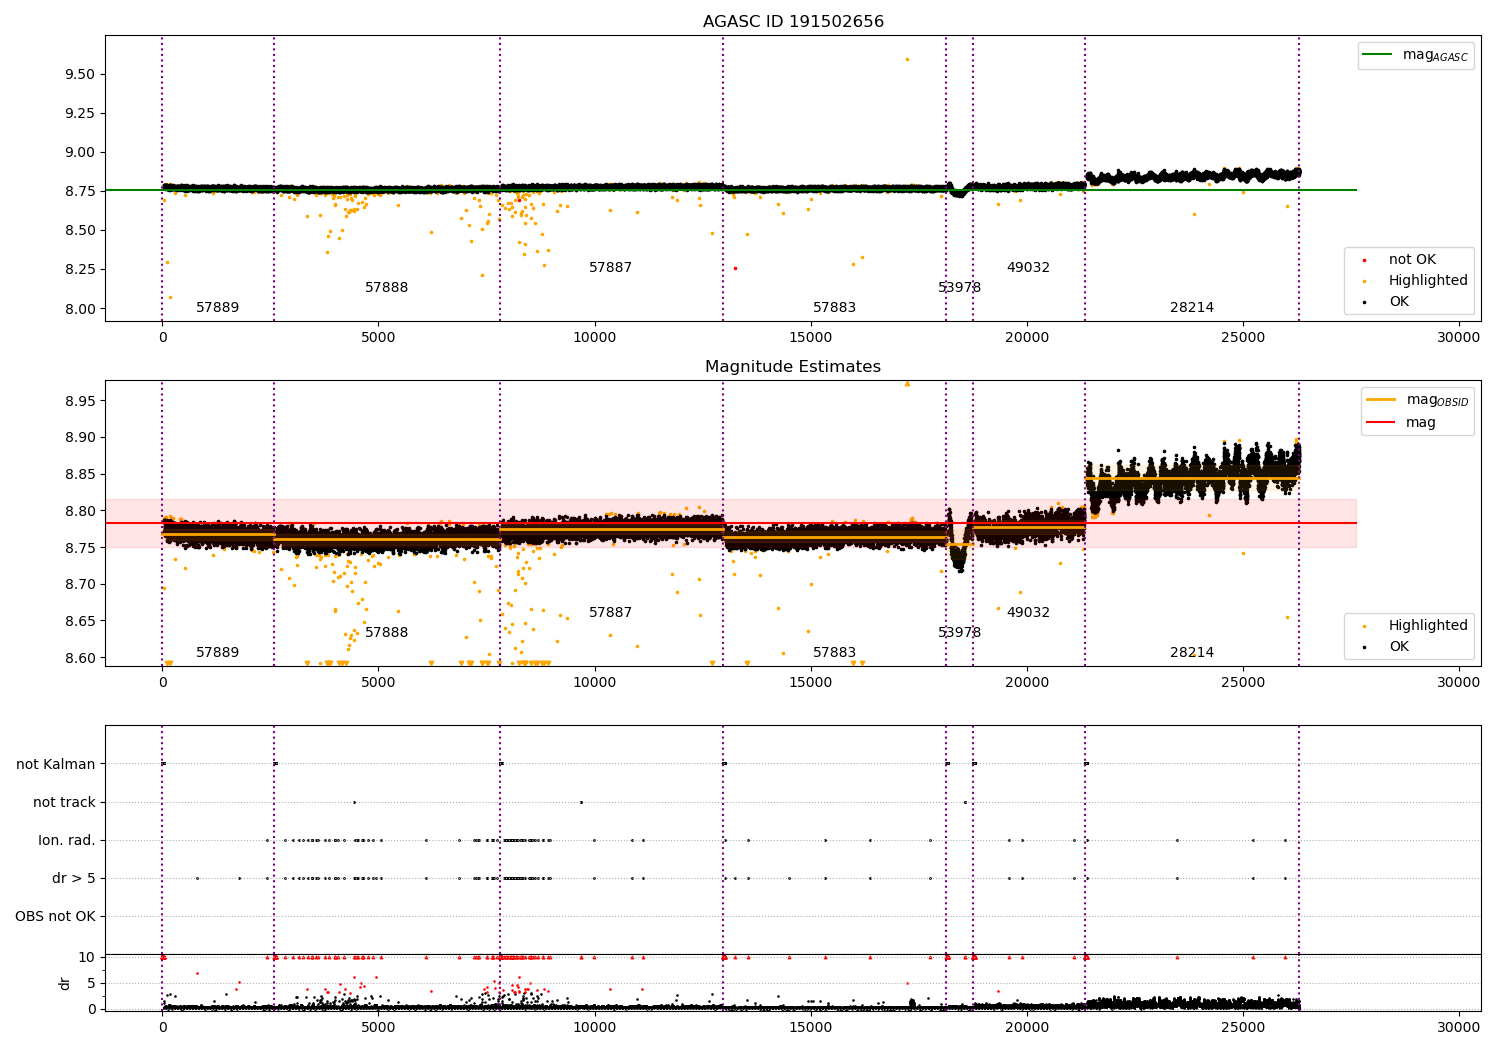The image size is (1500, 1050).
Task: Click the 9.00 y-axis tick in top plot
Action: tap(80, 153)
